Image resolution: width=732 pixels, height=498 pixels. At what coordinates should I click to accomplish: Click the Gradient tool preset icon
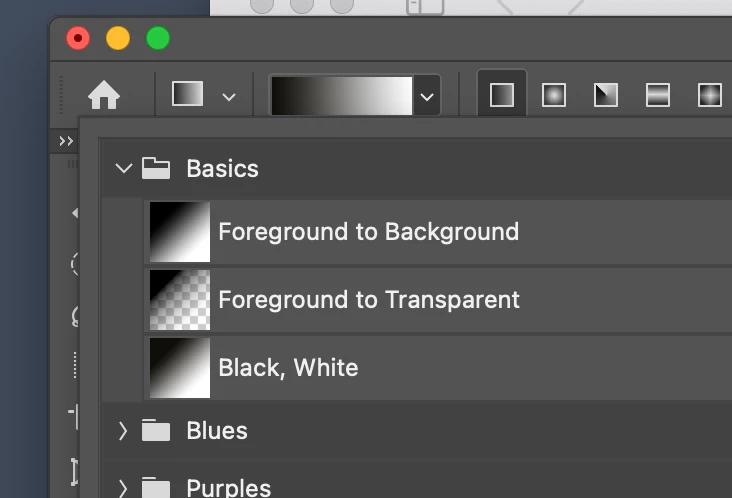pos(188,94)
